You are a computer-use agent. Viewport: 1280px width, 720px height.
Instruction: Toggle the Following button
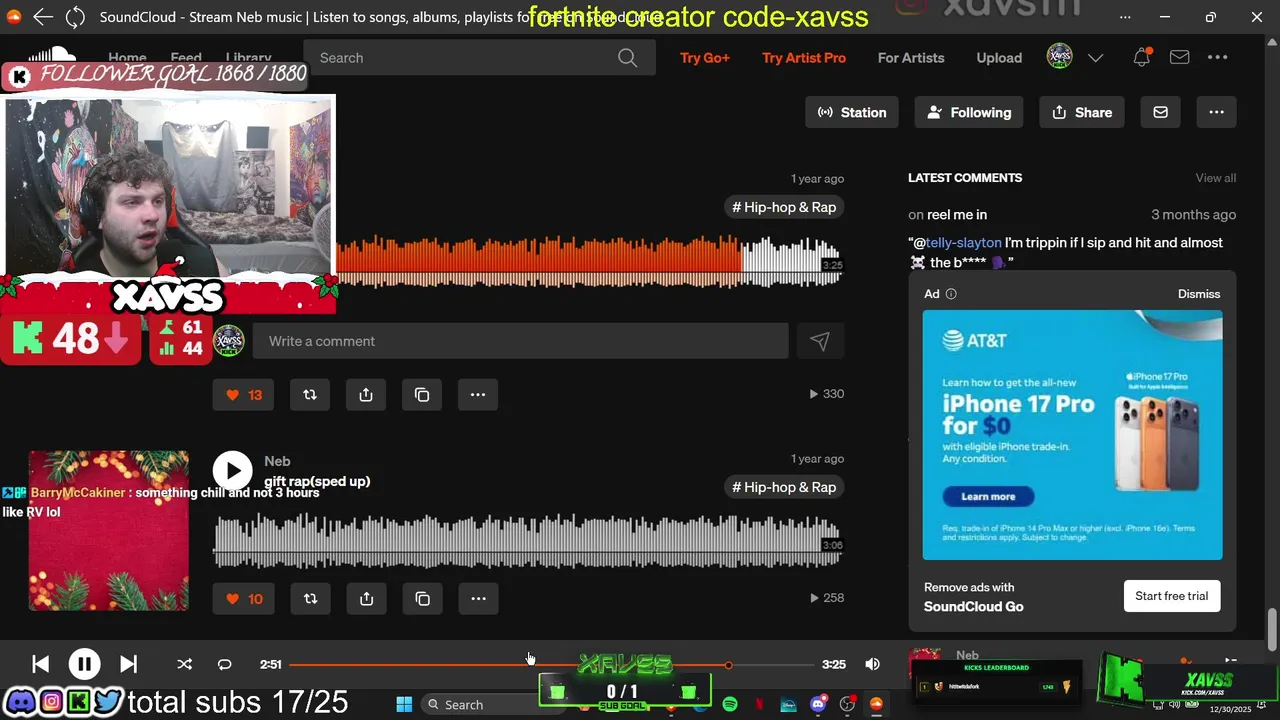click(x=968, y=112)
